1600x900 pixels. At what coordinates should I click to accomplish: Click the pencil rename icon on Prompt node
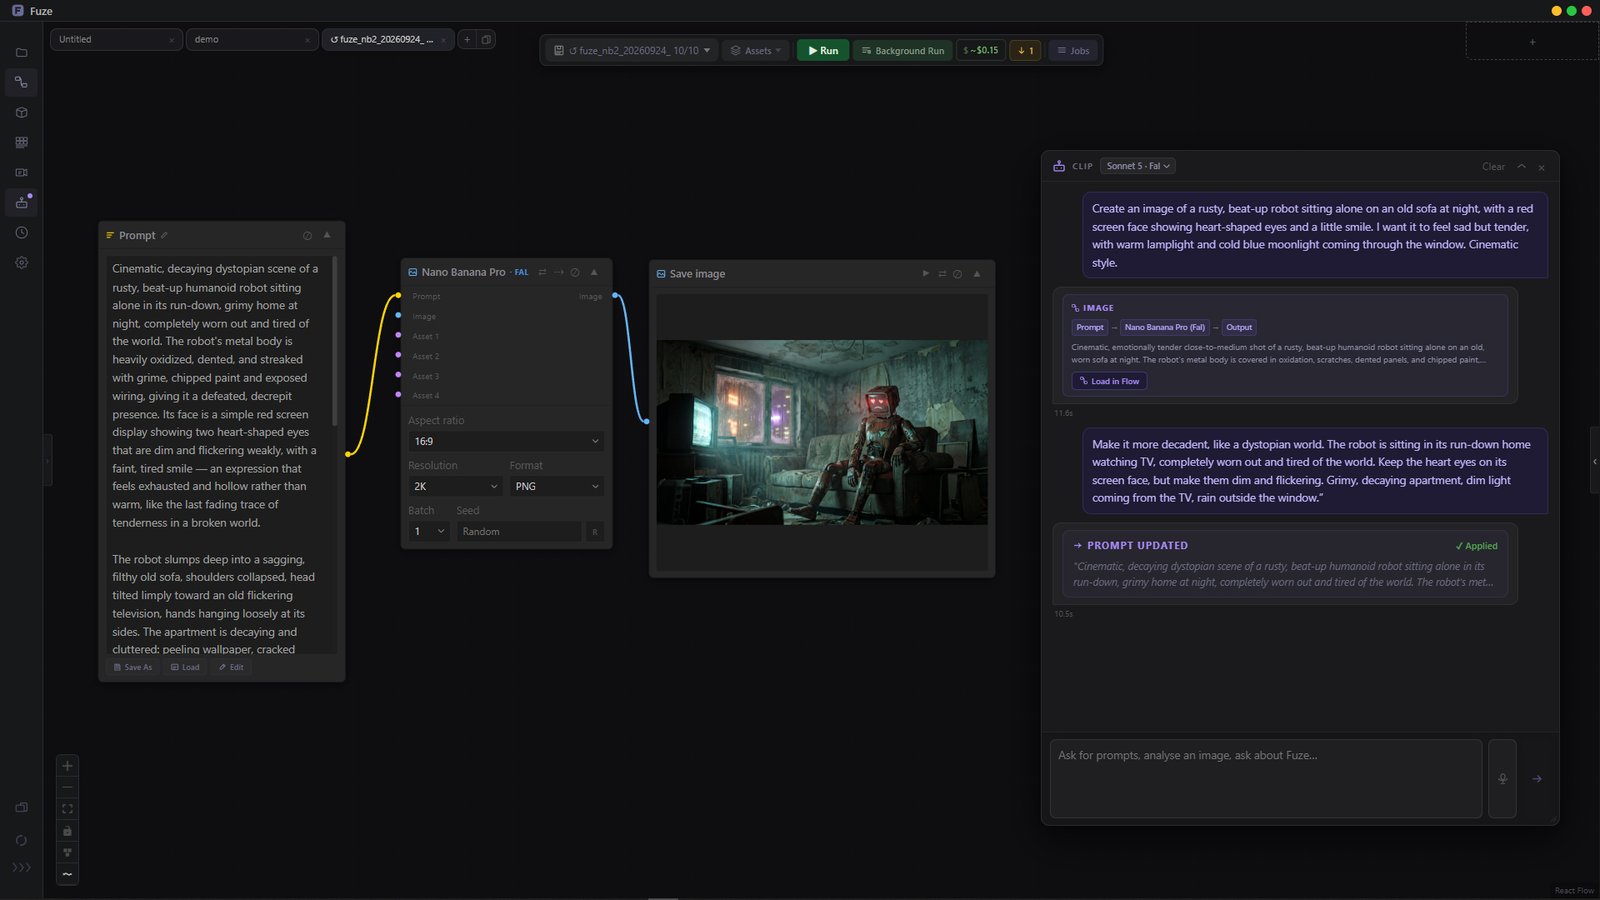tap(164, 235)
